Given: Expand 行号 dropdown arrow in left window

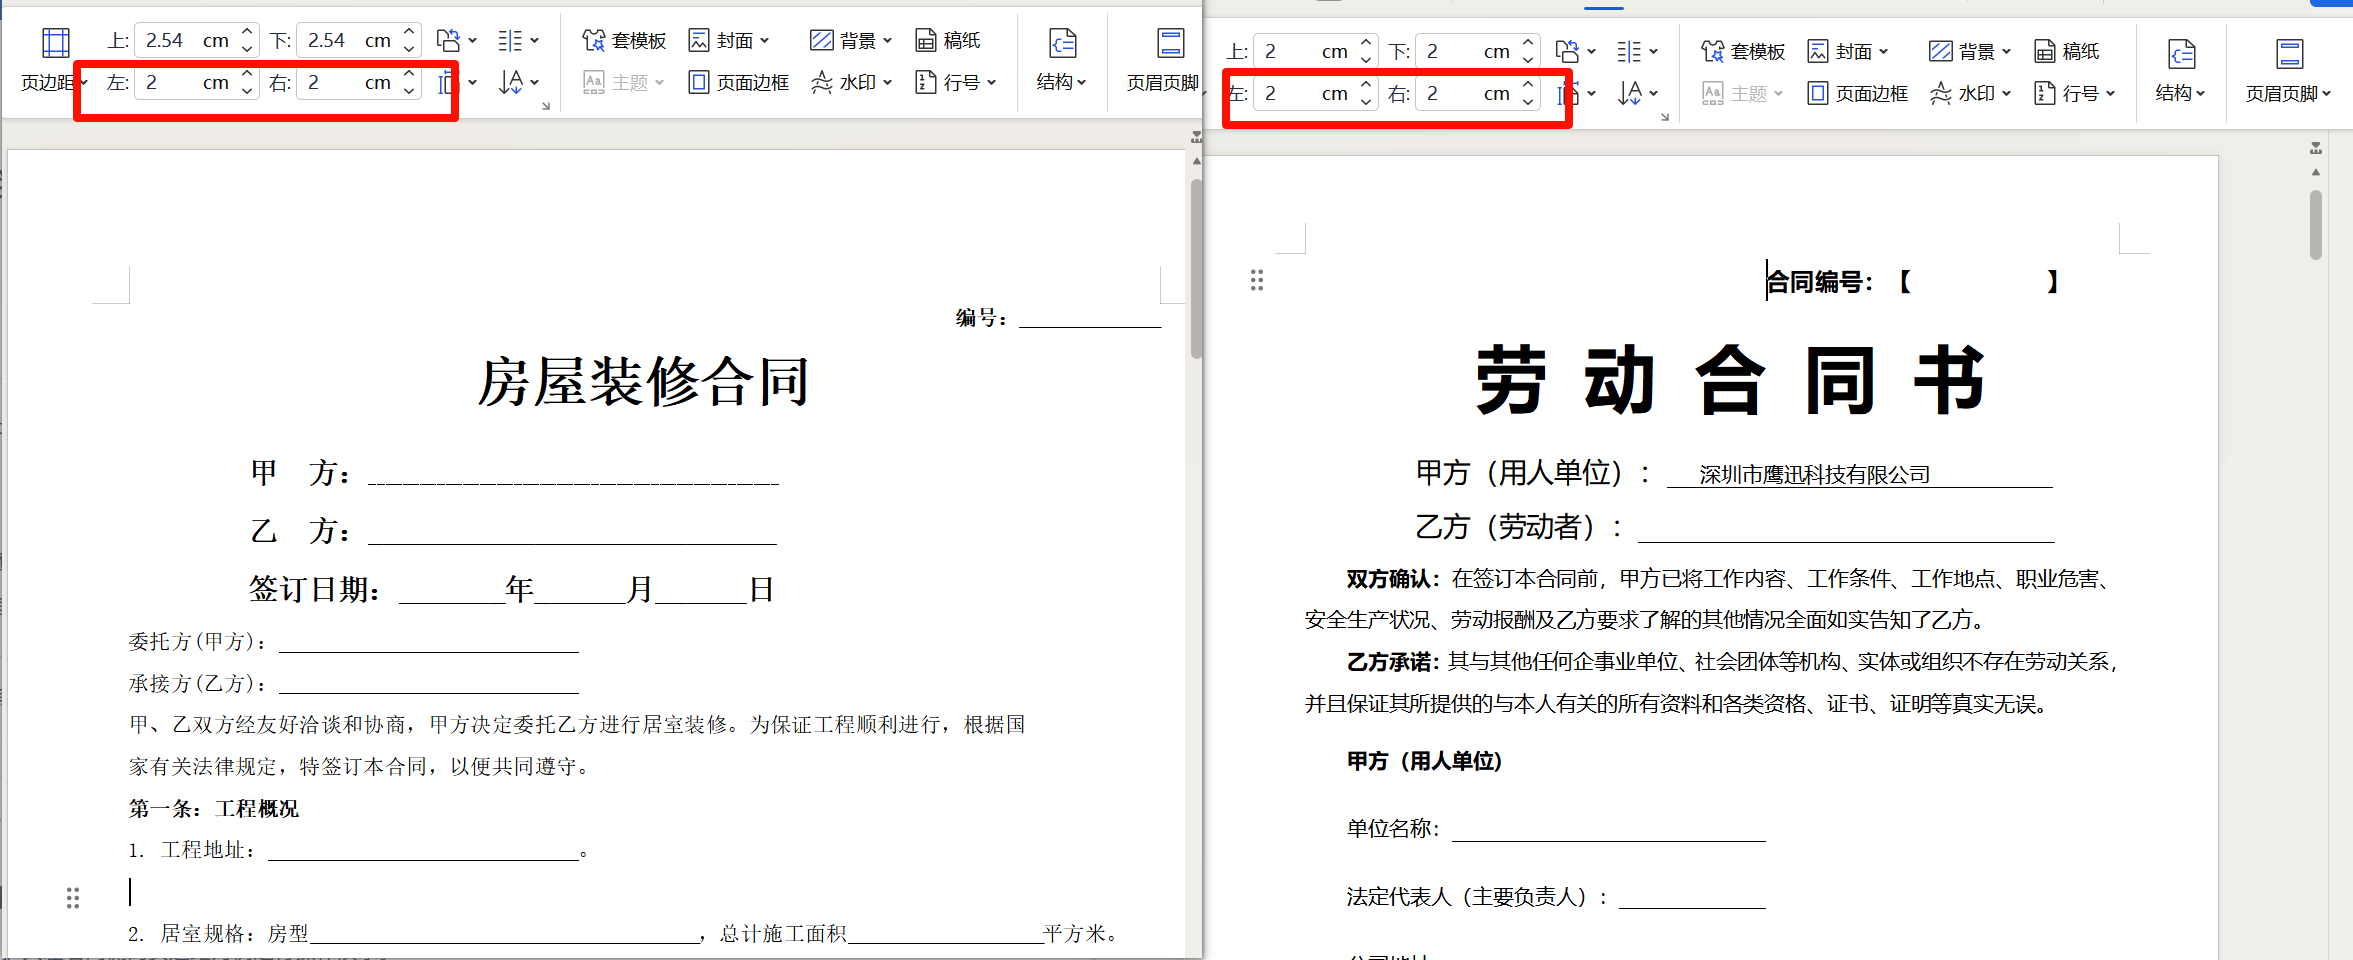Looking at the screenshot, I should point(991,83).
